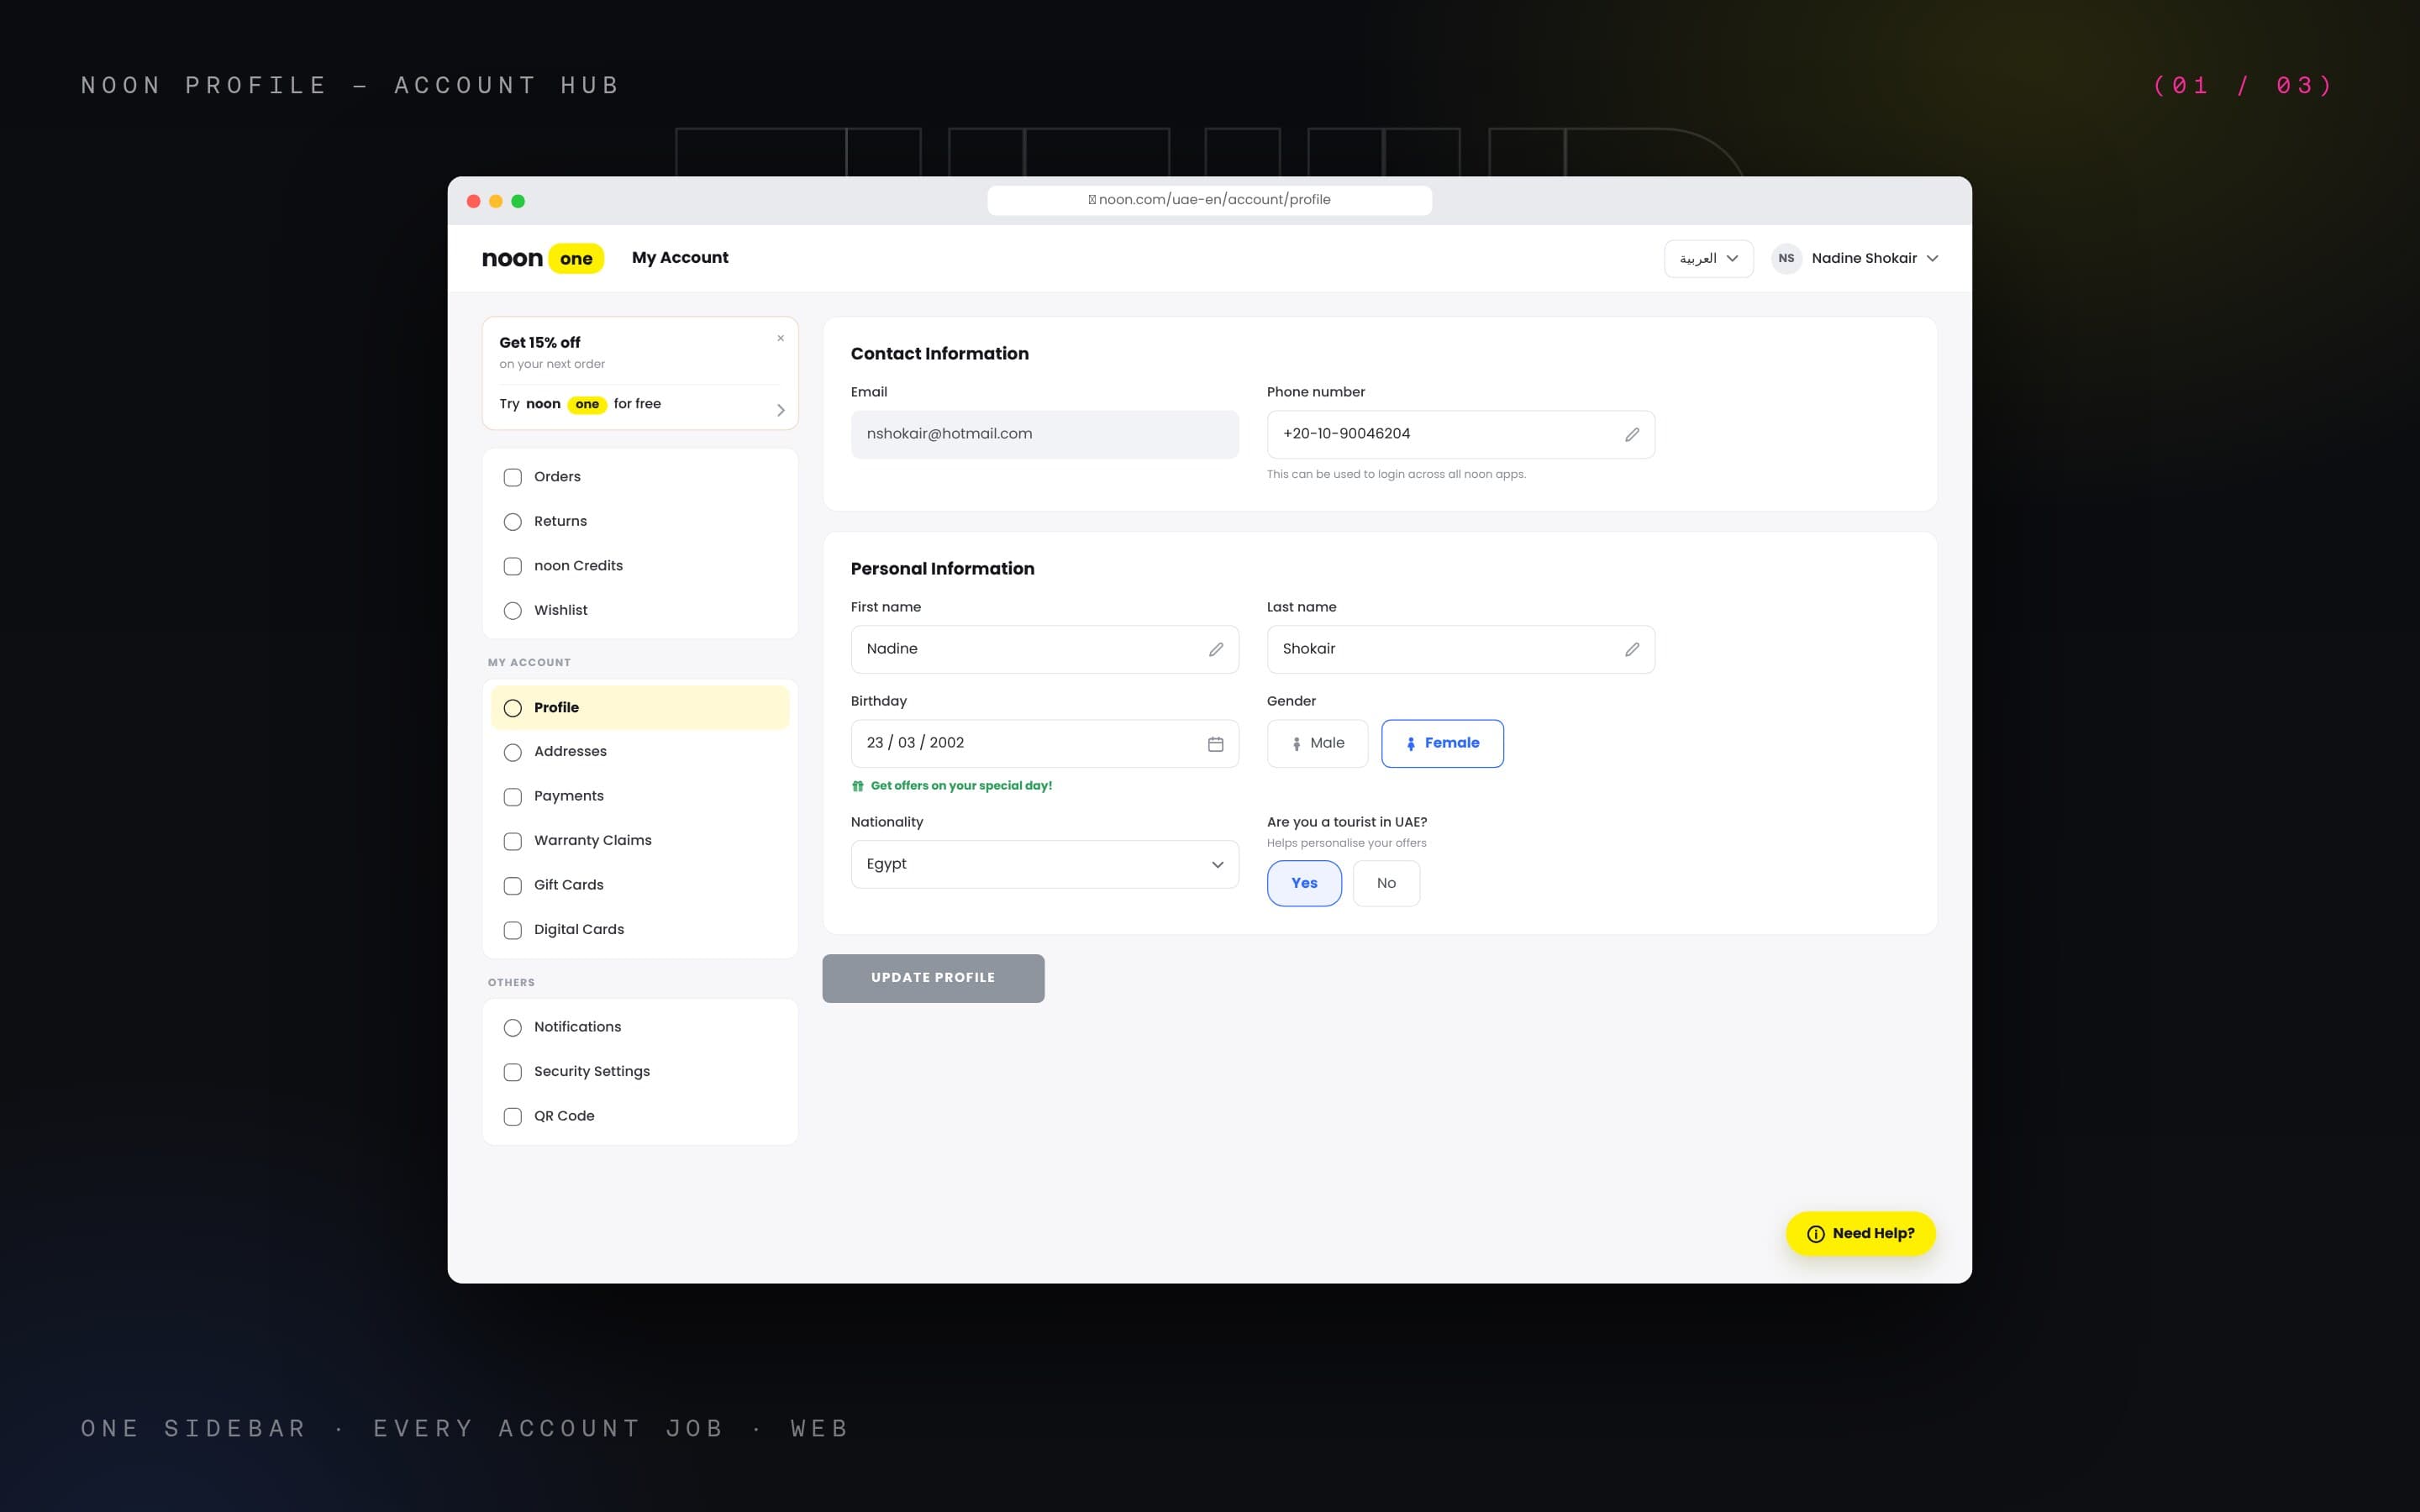The height and width of the screenshot is (1512, 2420).
Task: Click the Wishlist sidebar icon
Action: 513,611
